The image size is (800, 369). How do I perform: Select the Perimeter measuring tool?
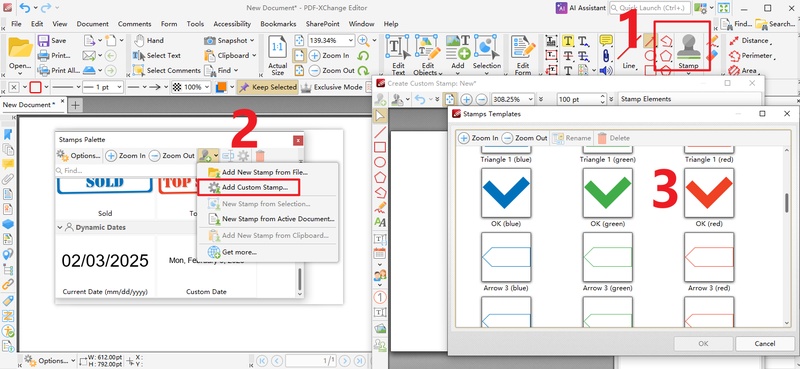pyautogui.click(x=751, y=55)
